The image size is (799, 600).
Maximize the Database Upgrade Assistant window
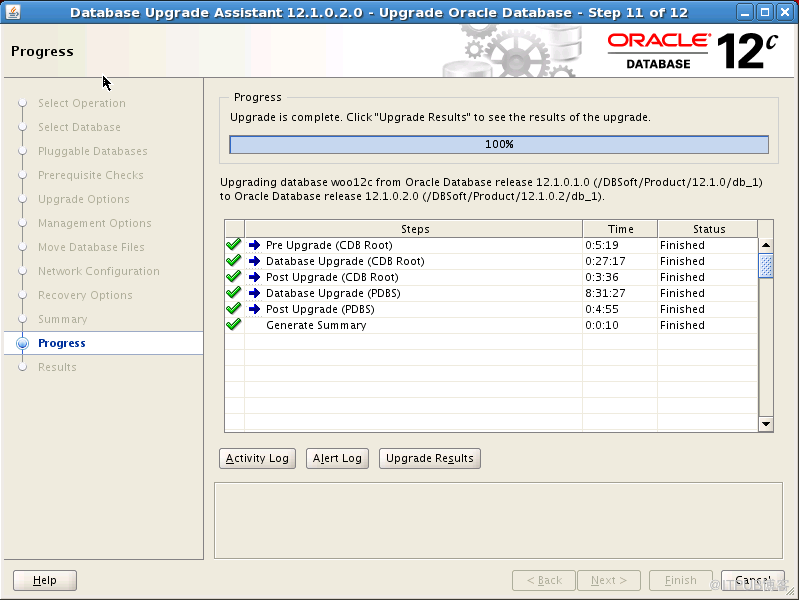(x=765, y=12)
